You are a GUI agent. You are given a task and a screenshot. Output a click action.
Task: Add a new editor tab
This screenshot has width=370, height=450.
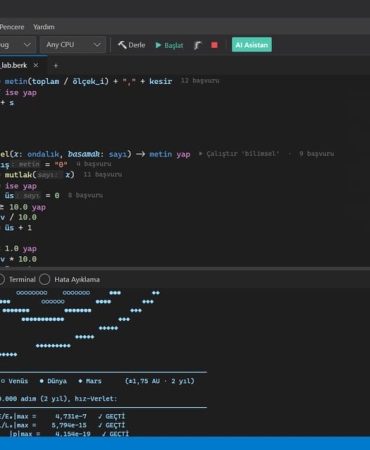click(x=56, y=66)
